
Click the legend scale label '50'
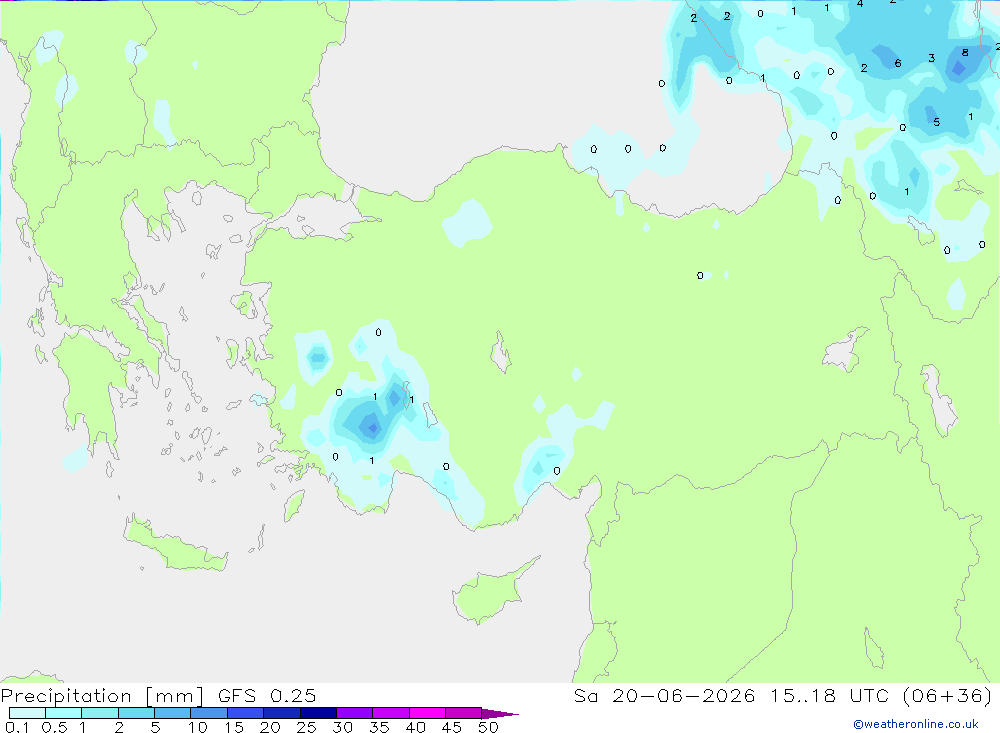point(489,727)
